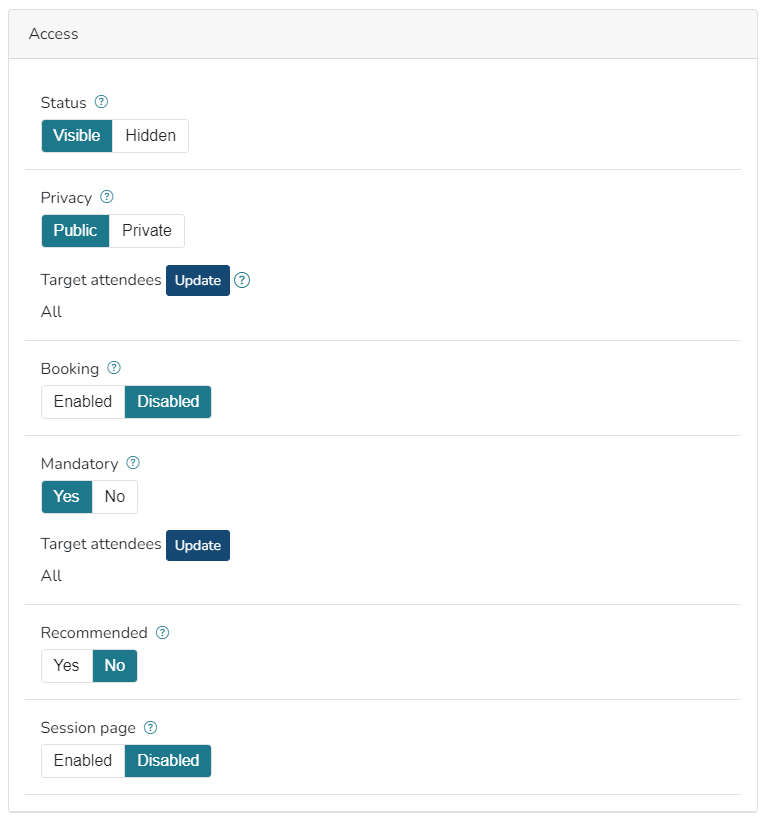Set Recommended to Yes

(67, 666)
